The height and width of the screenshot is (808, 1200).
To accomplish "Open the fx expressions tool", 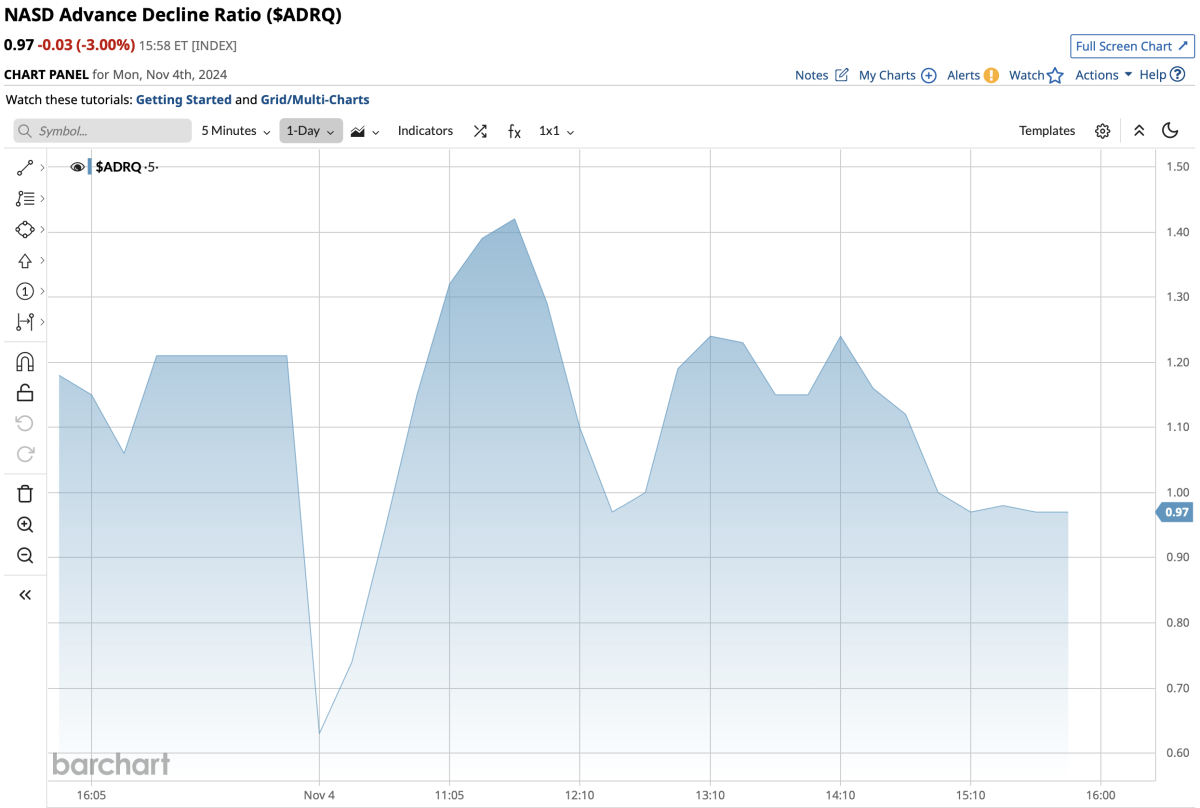I will (514, 131).
